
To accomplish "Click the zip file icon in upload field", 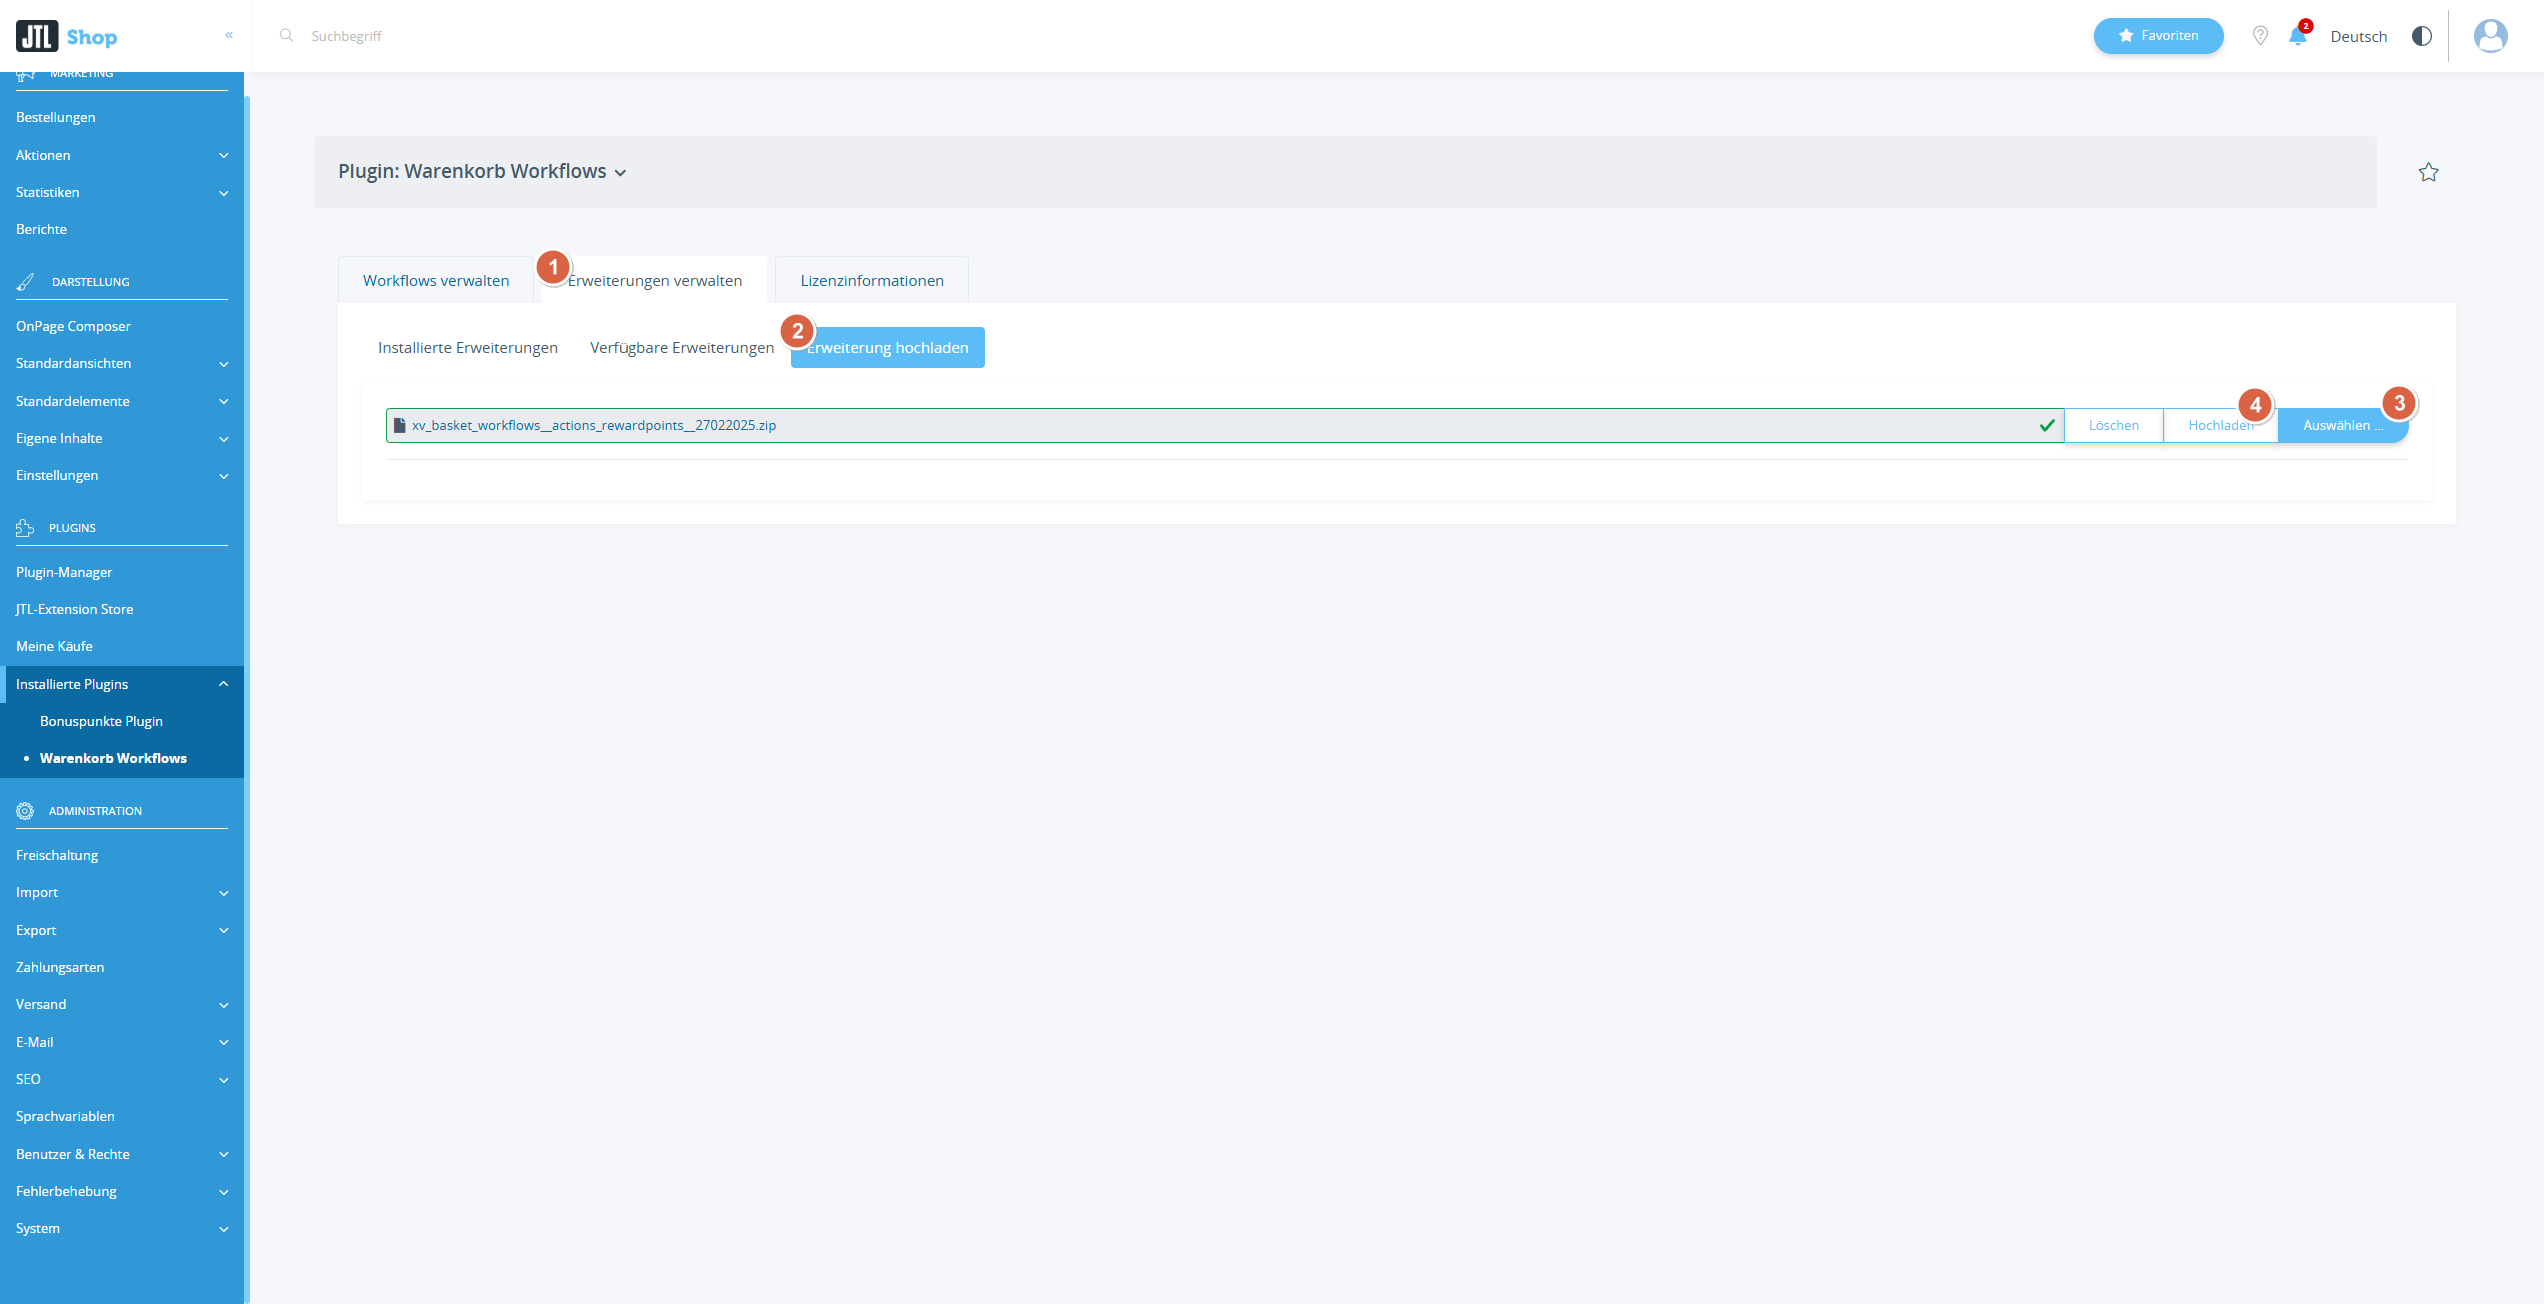I will tap(400, 425).
